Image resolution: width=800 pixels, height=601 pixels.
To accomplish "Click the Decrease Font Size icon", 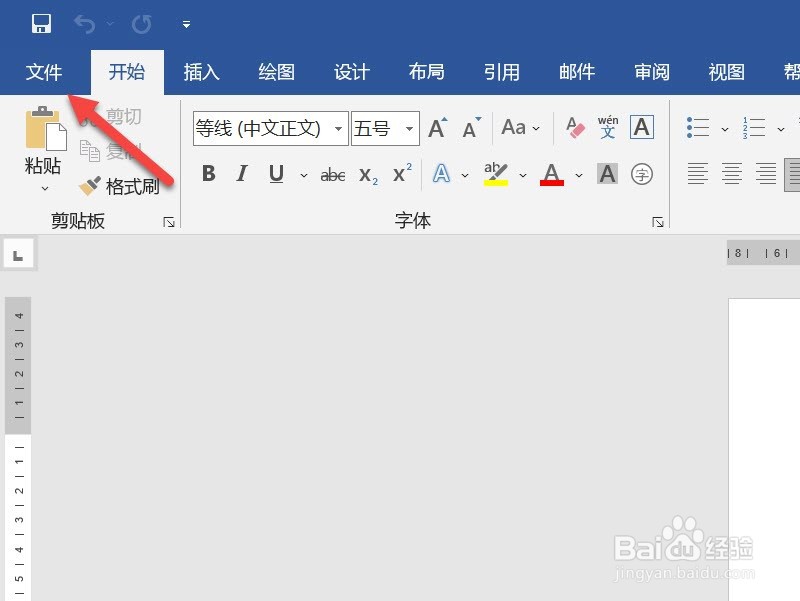I will click(x=471, y=128).
